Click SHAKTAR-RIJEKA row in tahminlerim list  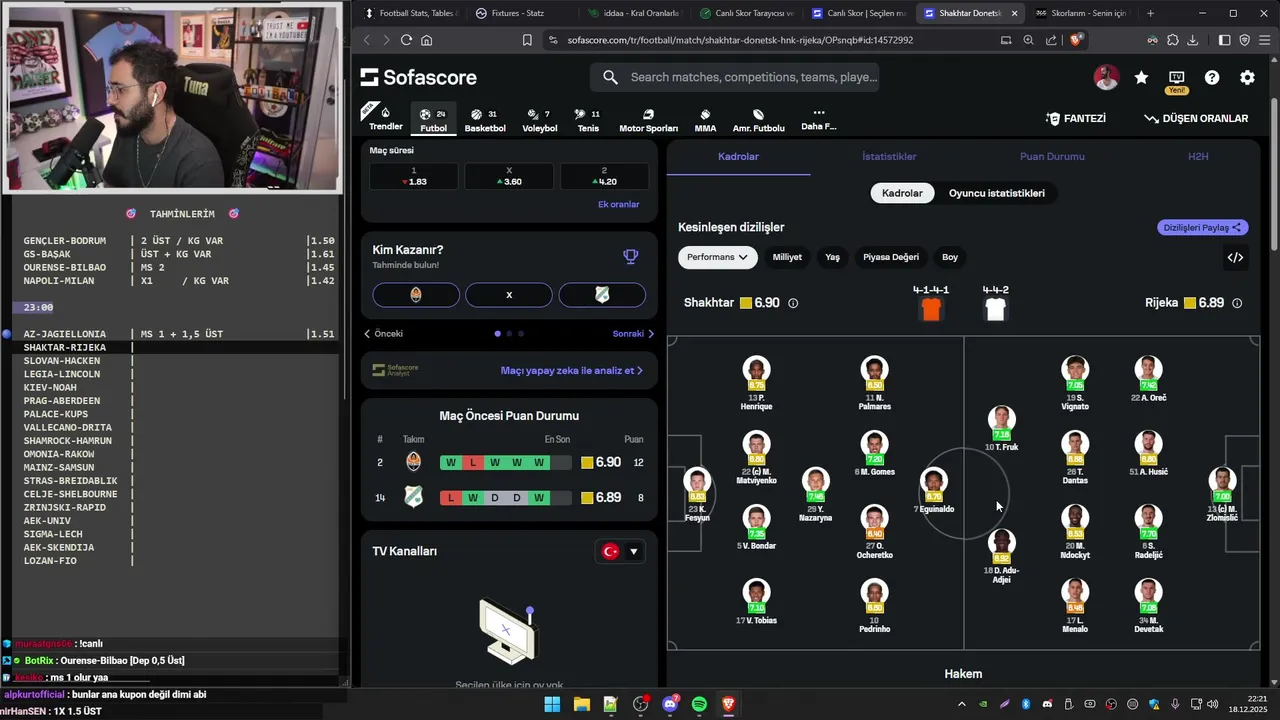(177, 347)
